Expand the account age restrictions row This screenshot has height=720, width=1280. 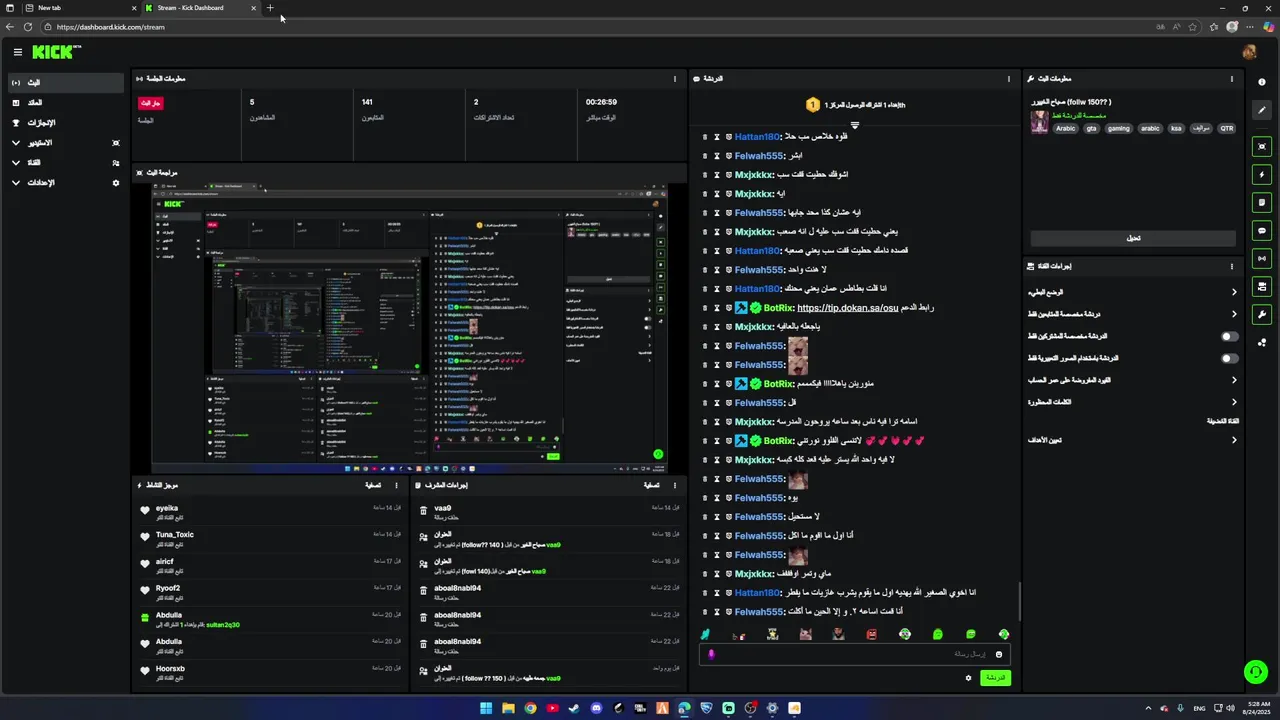point(1133,380)
